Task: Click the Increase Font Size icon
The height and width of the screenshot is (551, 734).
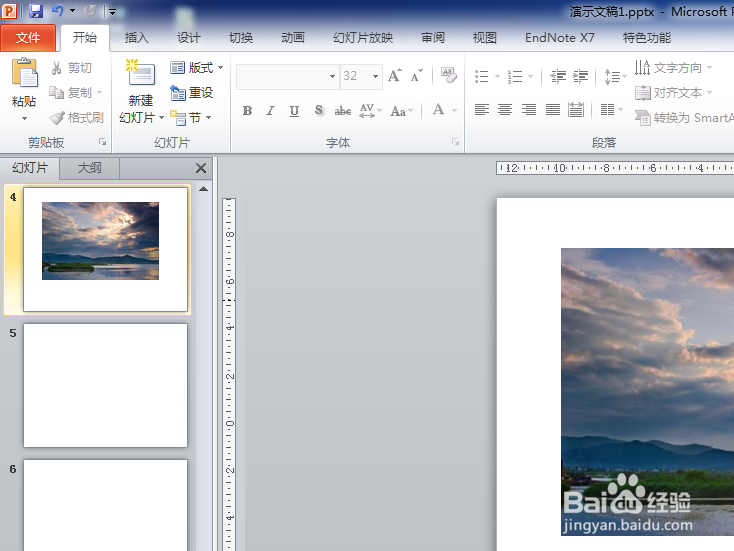Action: 394,75
